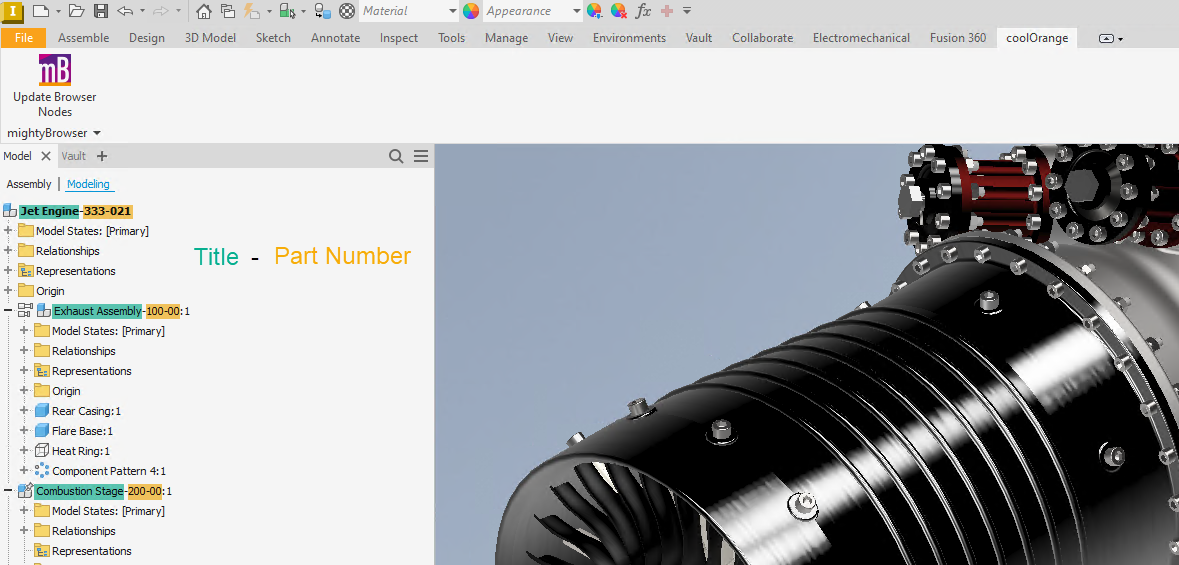Switch to the Design ribbon tab
1179x565 pixels.
click(147, 38)
